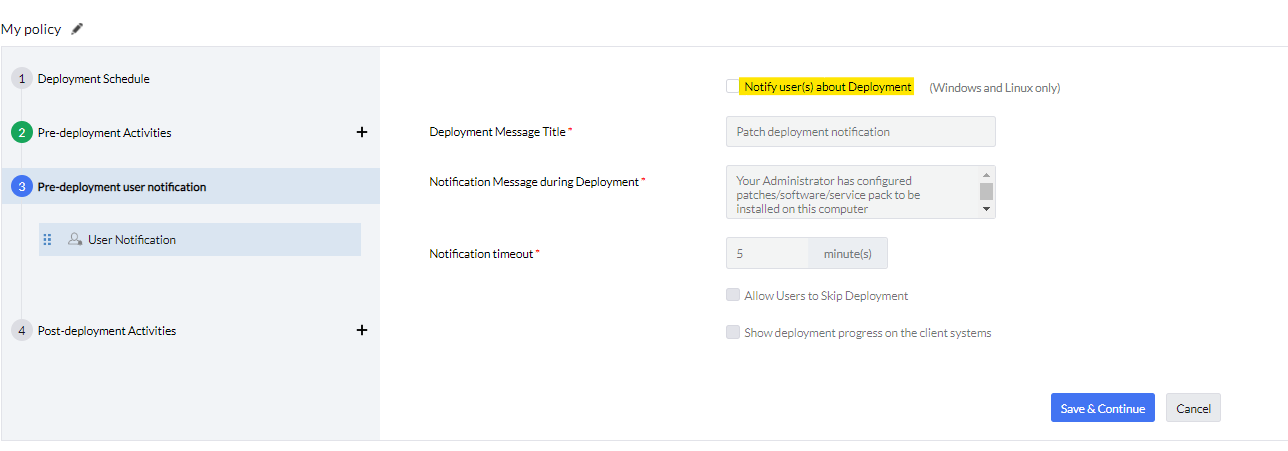Click the drag handle beside User Notification
Image resolution: width=1288 pixels, height=451 pixels.
tap(47, 240)
